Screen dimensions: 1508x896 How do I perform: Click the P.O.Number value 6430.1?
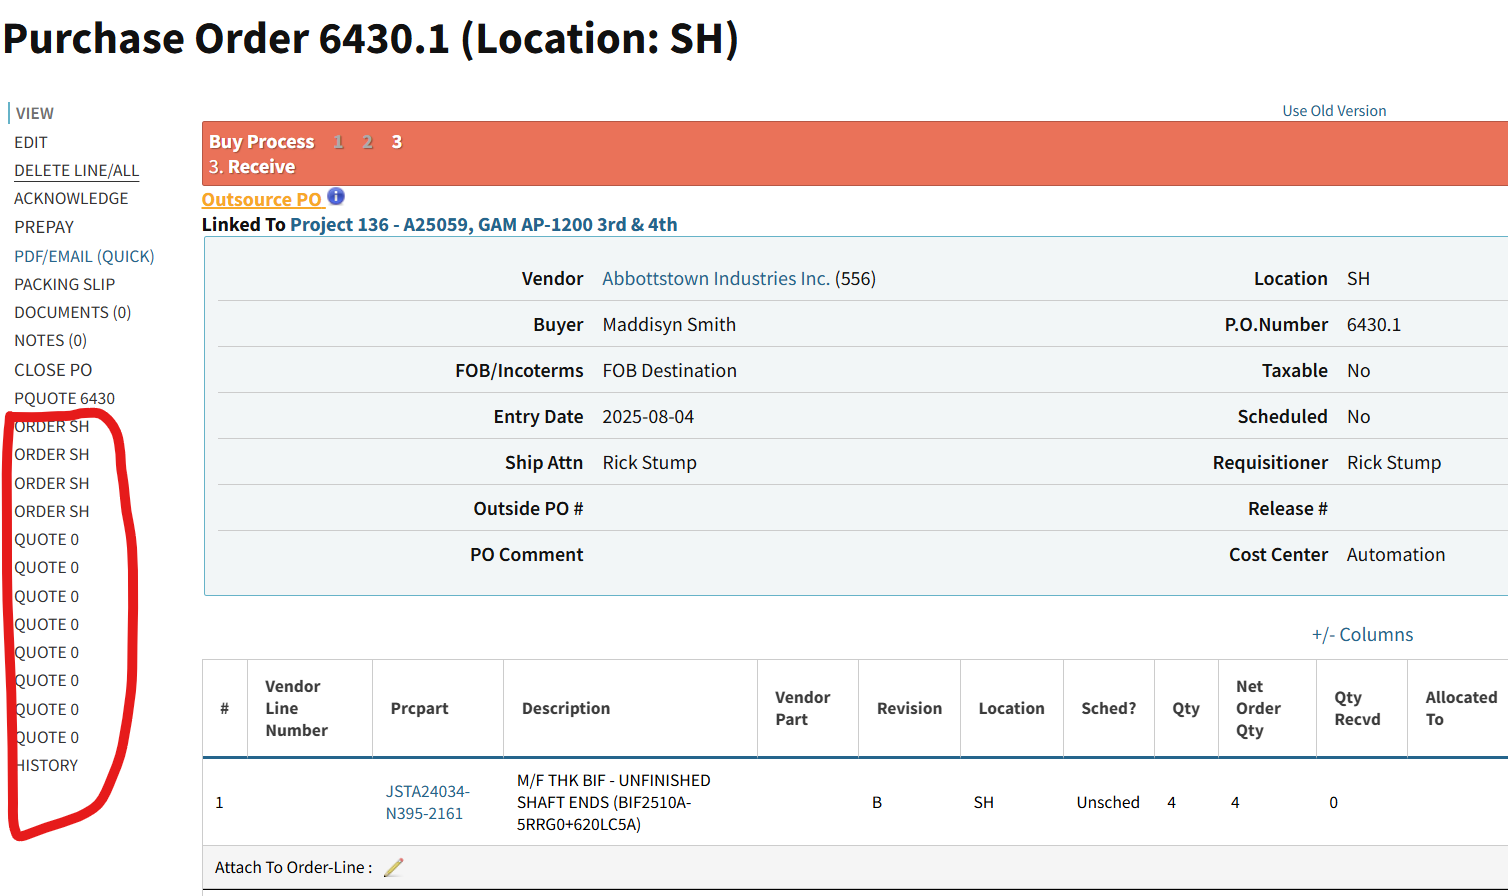(1373, 324)
